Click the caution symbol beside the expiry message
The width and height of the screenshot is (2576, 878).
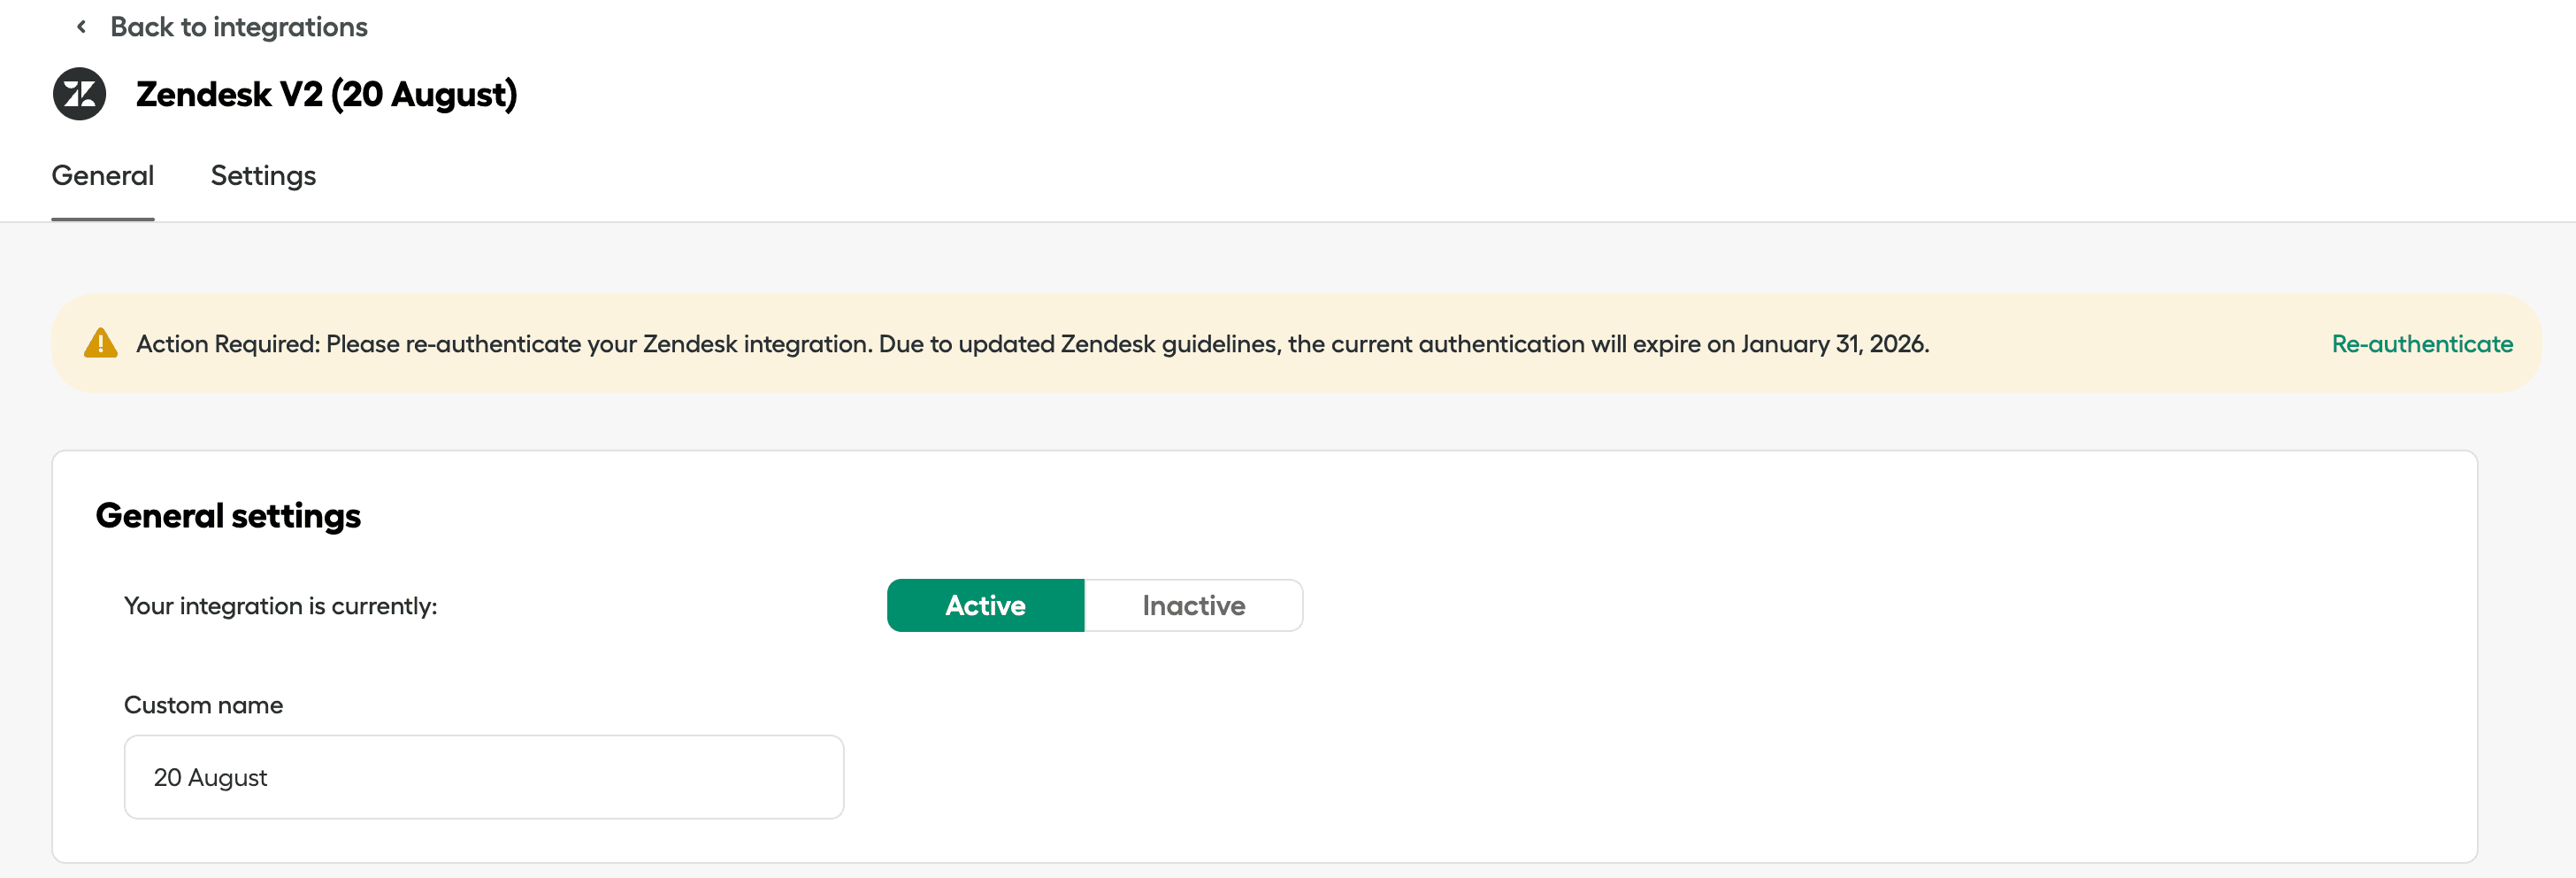(101, 343)
